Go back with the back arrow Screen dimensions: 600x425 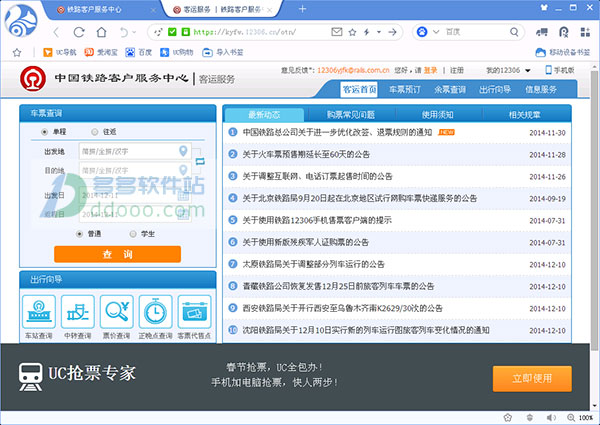pyautogui.click(x=56, y=33)
